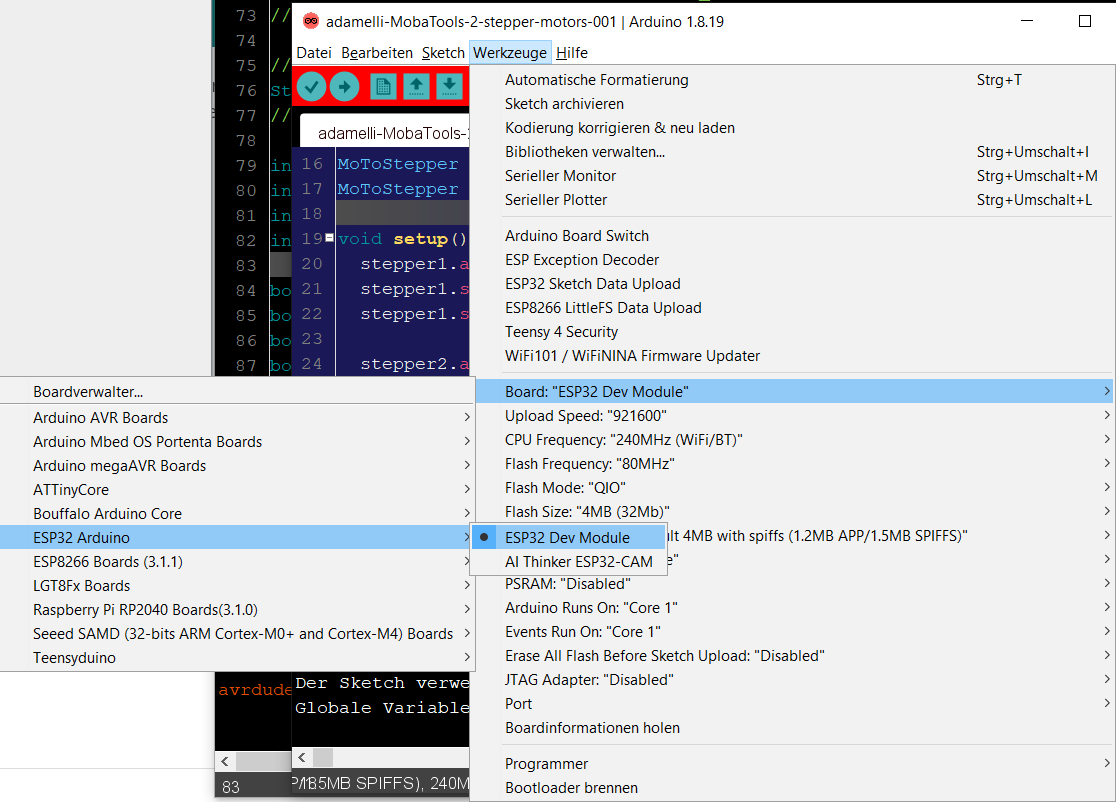Image resolution: width=1116 pixels, height=802 pixels.
Task: Expand ATTinyCore boards
Action: click(237, 490)
